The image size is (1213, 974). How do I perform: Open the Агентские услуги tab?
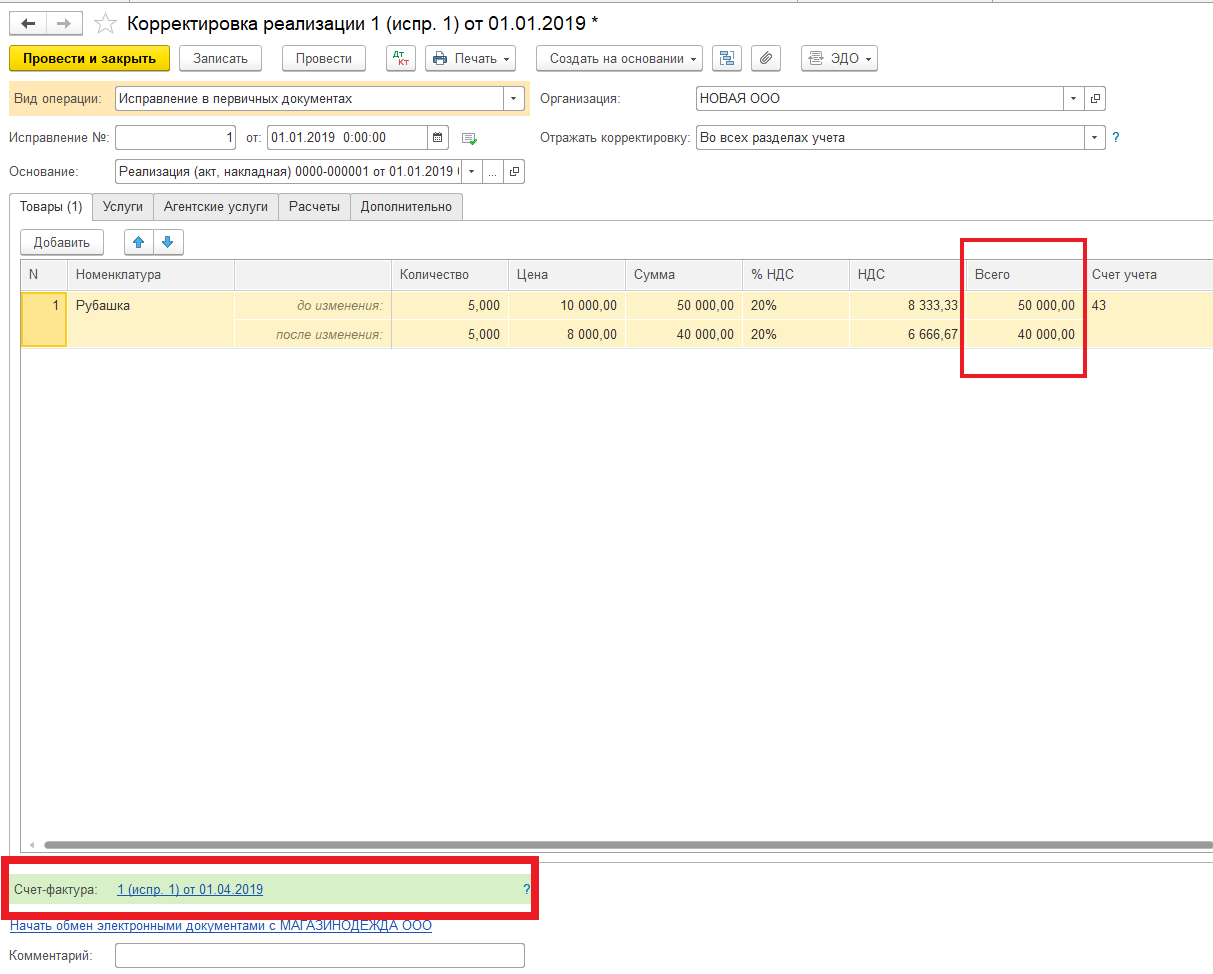click(x=216, y=207)
